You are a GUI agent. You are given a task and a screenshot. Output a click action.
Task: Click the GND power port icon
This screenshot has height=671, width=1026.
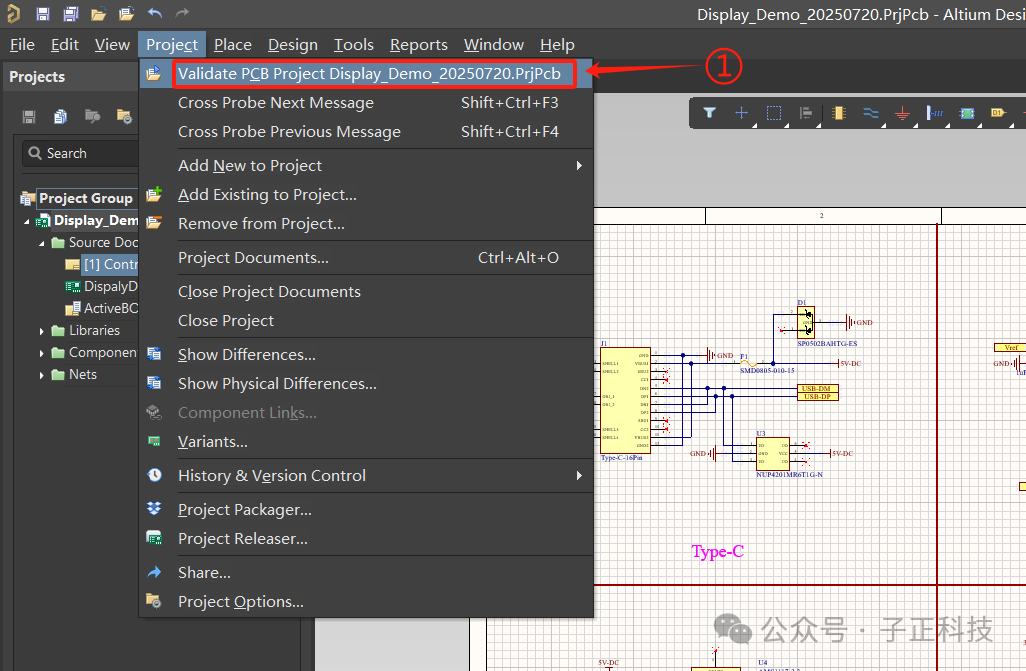point(902,113)
